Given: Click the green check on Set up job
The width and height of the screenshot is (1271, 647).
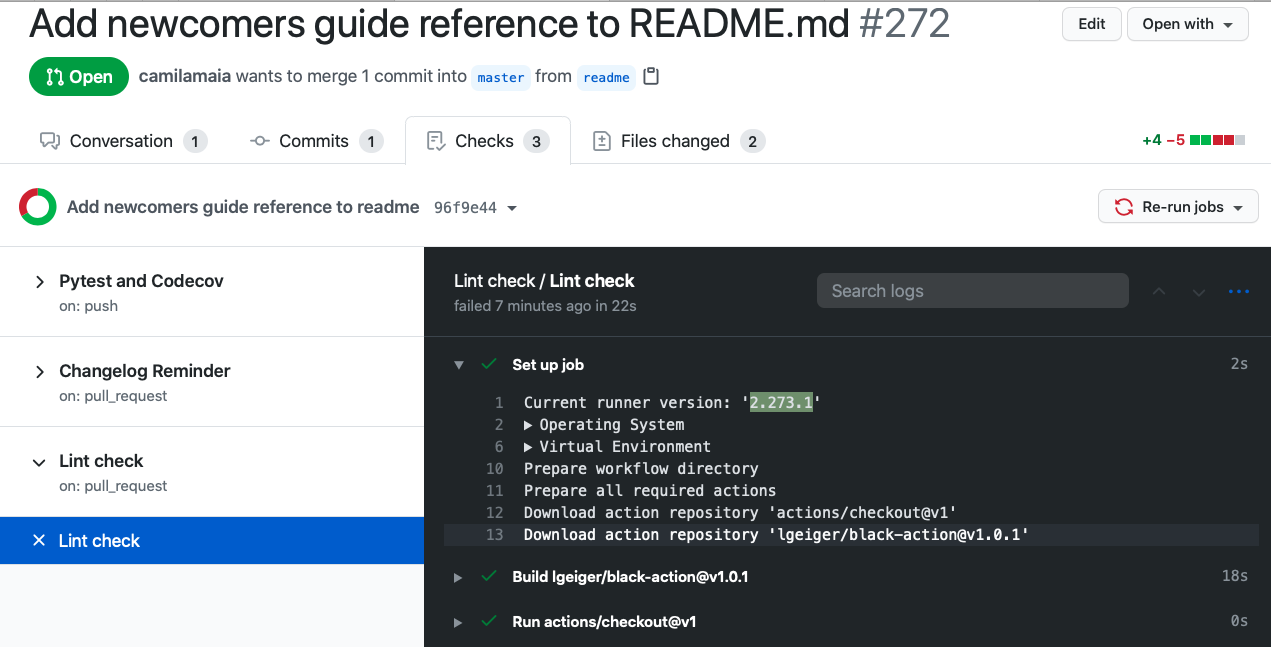Looking at the screenshot, I should click(x=489, y=364).
